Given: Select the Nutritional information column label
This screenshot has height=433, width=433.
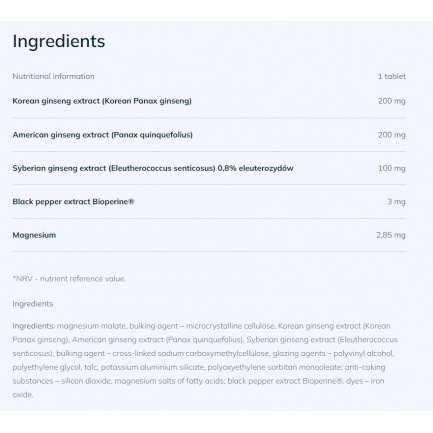Looking at the screenshot, I should click(x=53, y=76).
